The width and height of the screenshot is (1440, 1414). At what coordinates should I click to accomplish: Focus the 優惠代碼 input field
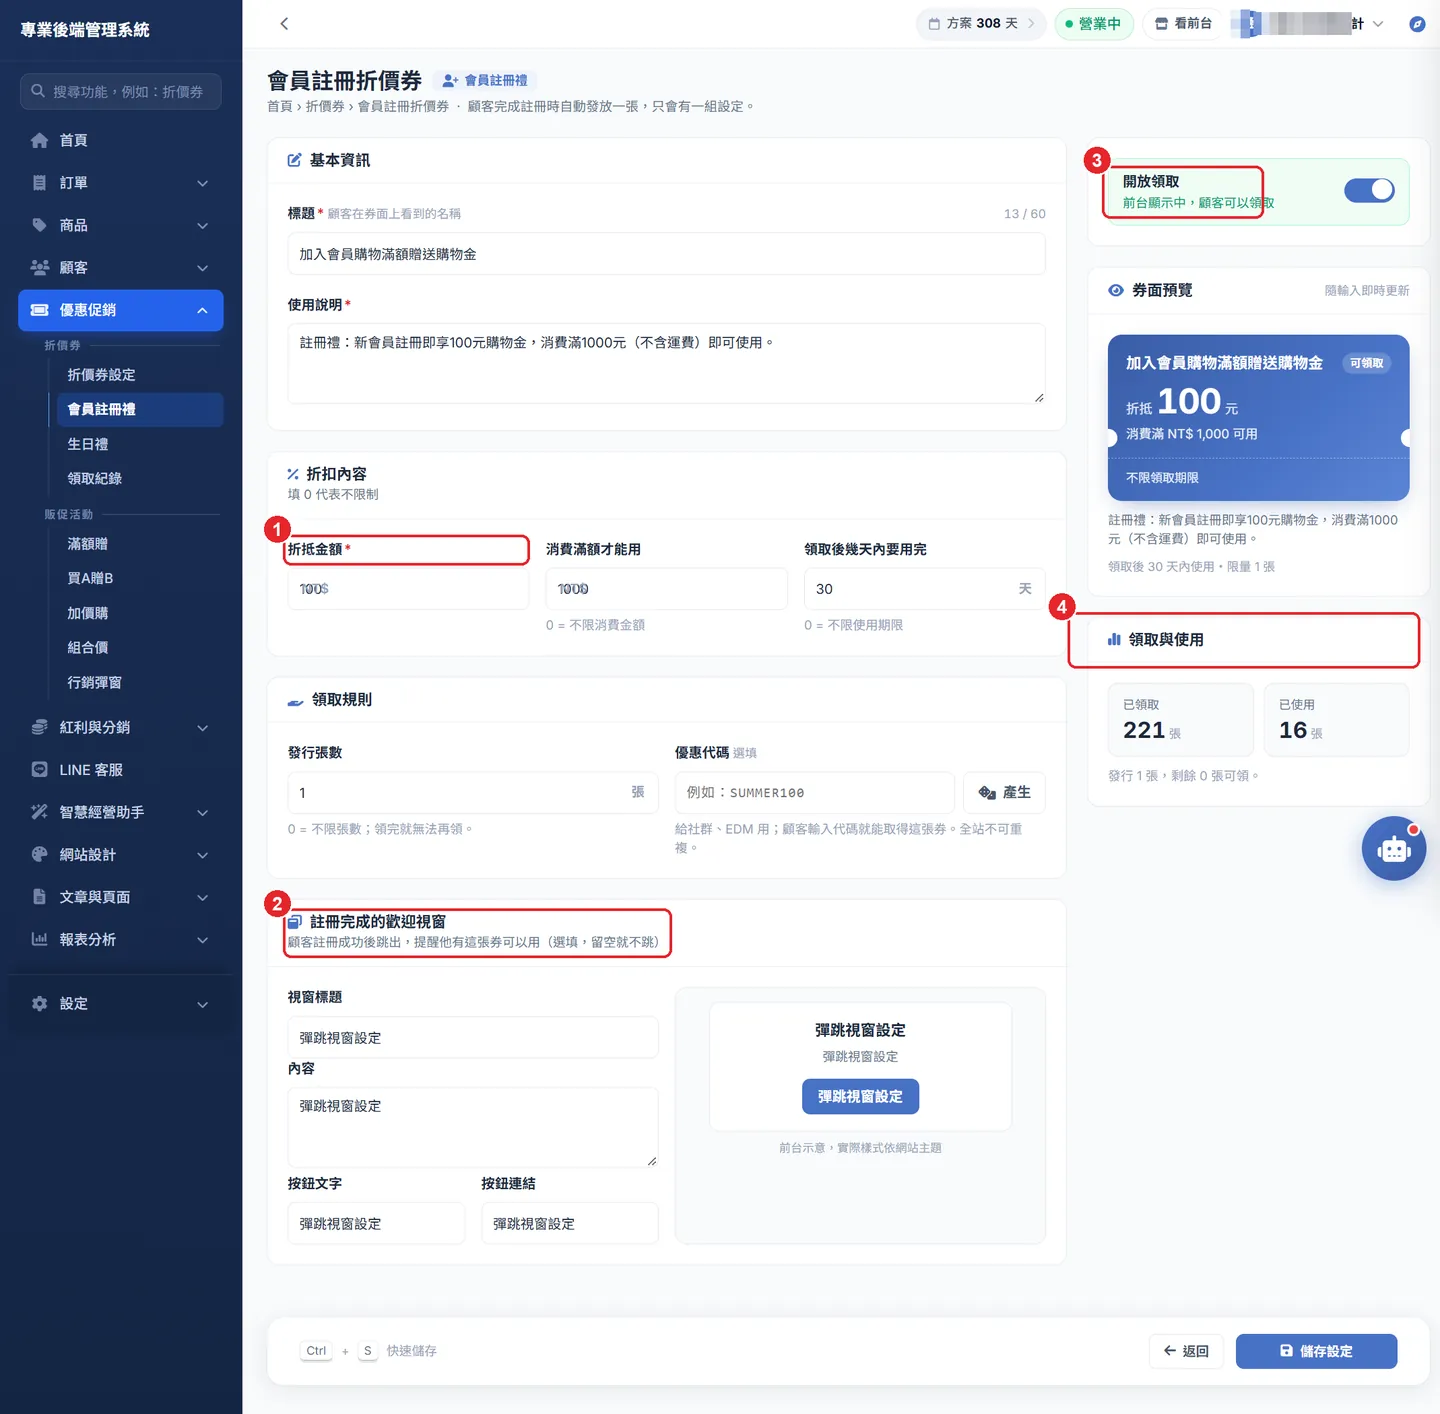coord(814,792)
